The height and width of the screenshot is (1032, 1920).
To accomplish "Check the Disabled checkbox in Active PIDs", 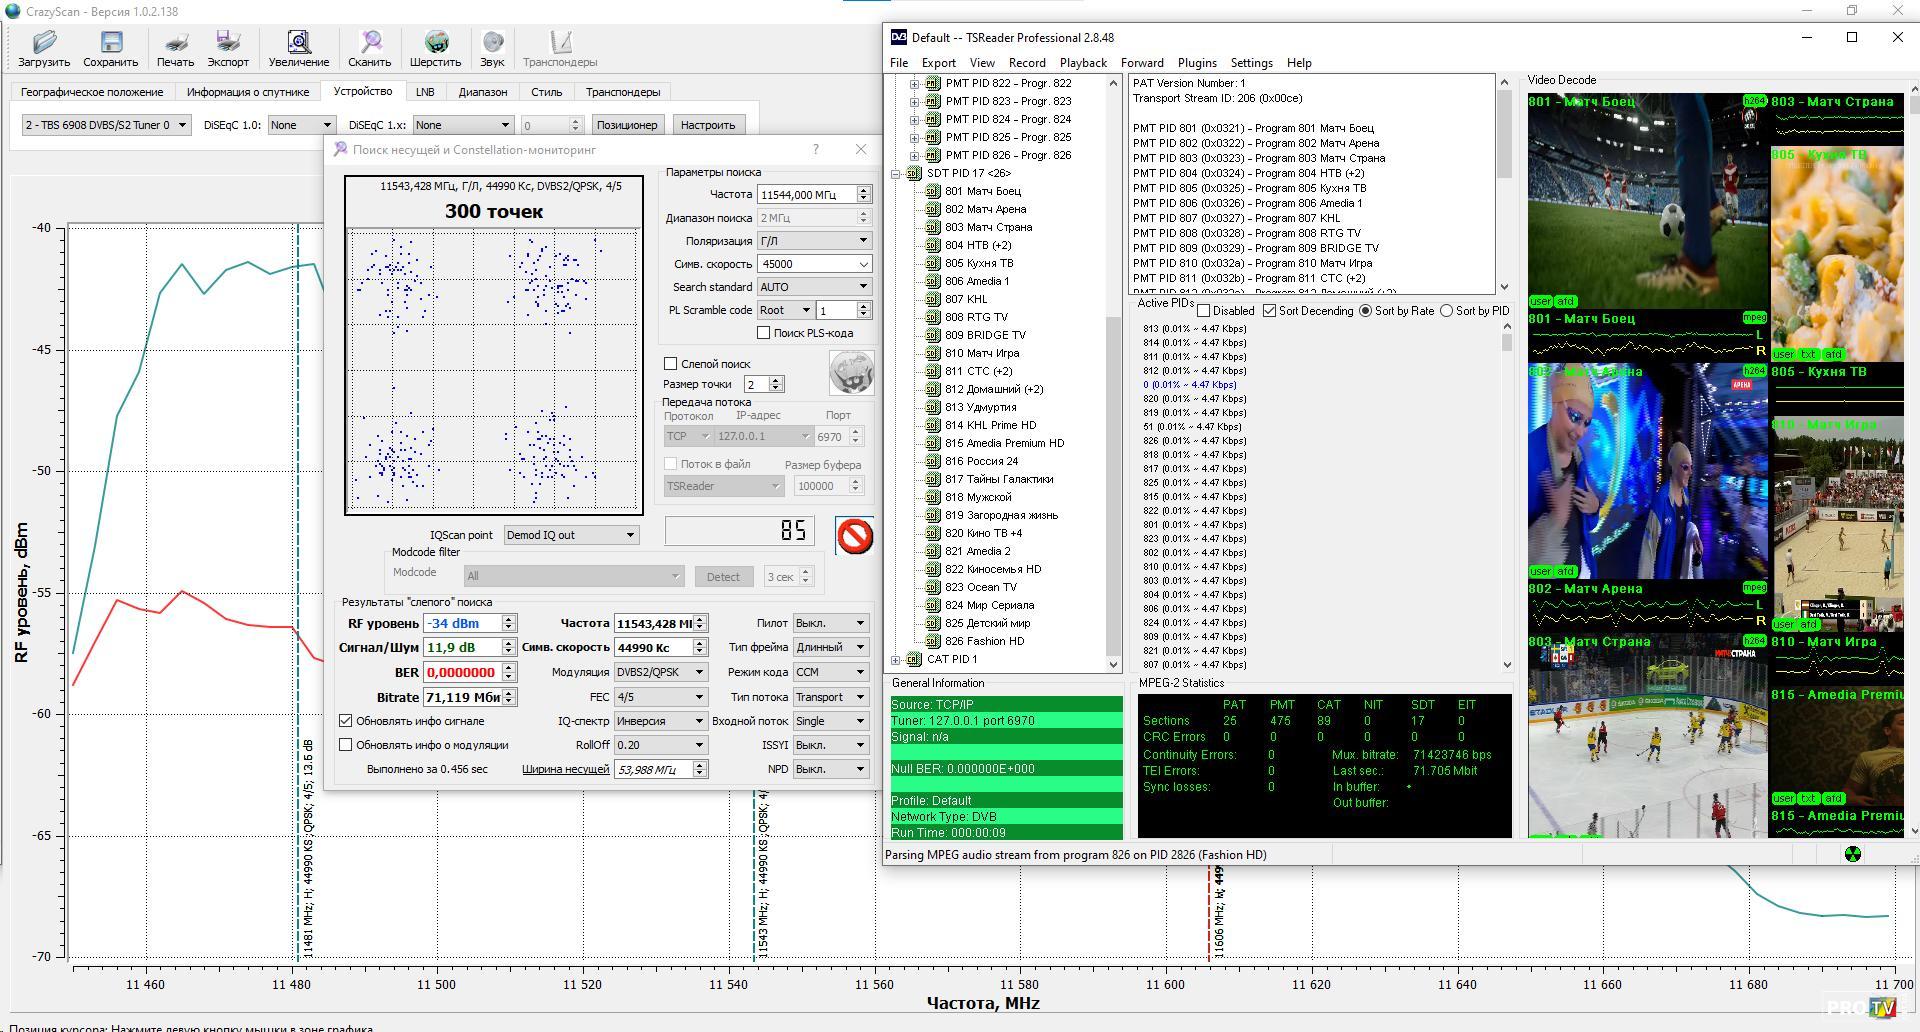I will 1204,311.
